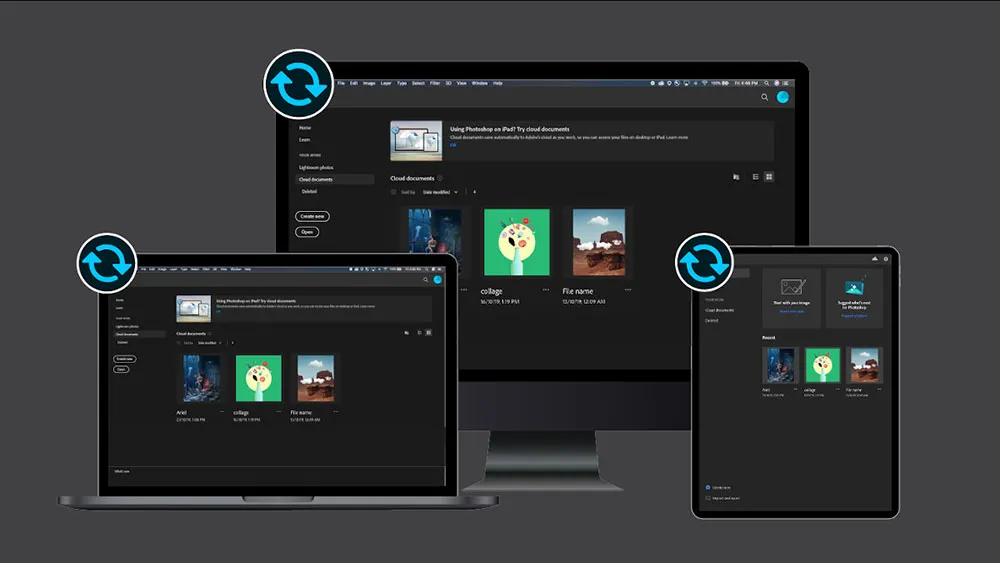Tick the select-all checkbox beside Sort by
The width and height of the screenshot is (1000, 563).
coord(394,191)
